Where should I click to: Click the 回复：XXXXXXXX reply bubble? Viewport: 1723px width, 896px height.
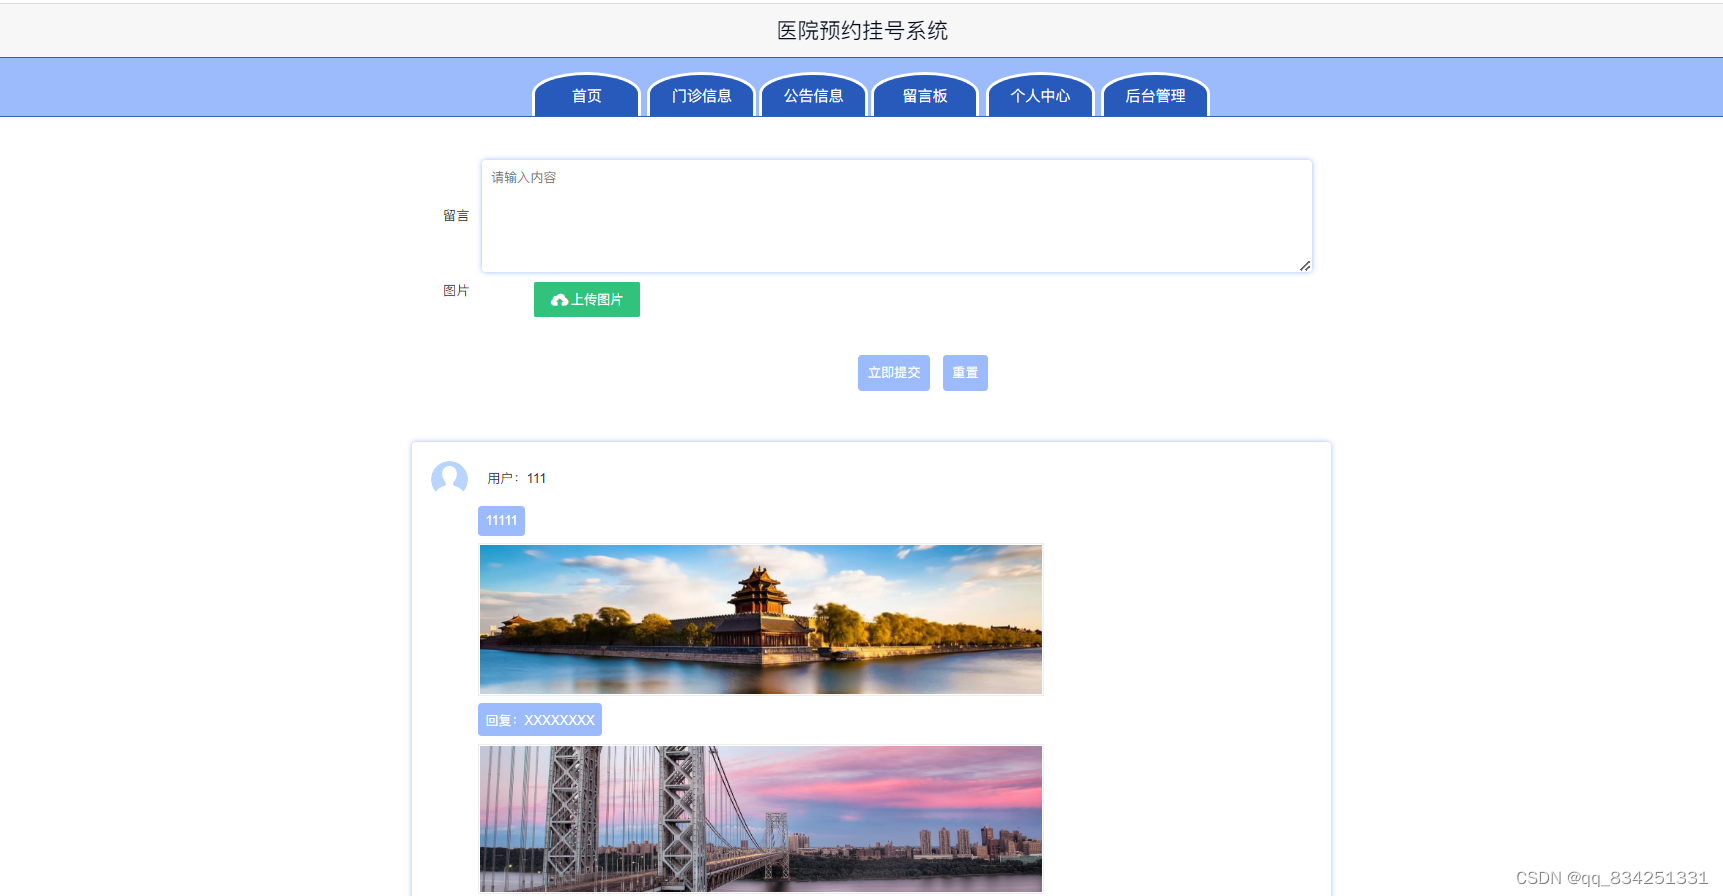[x=540, y=720]
